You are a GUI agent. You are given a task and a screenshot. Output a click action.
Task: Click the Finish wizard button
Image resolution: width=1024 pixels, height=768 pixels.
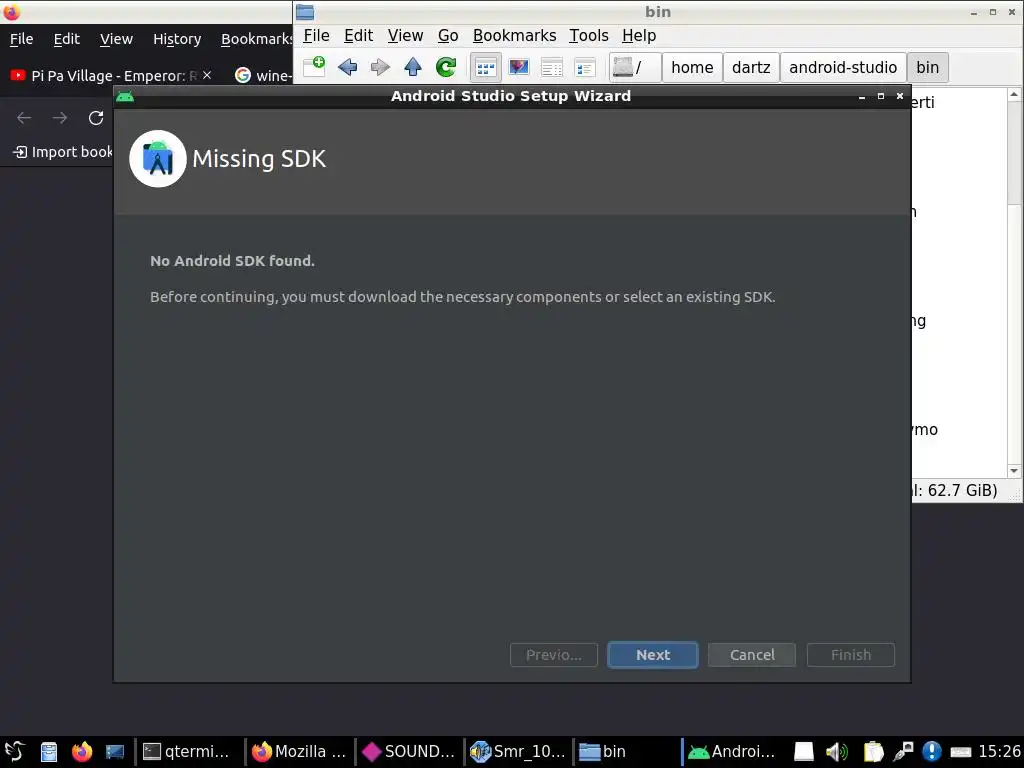pos(850,654)
